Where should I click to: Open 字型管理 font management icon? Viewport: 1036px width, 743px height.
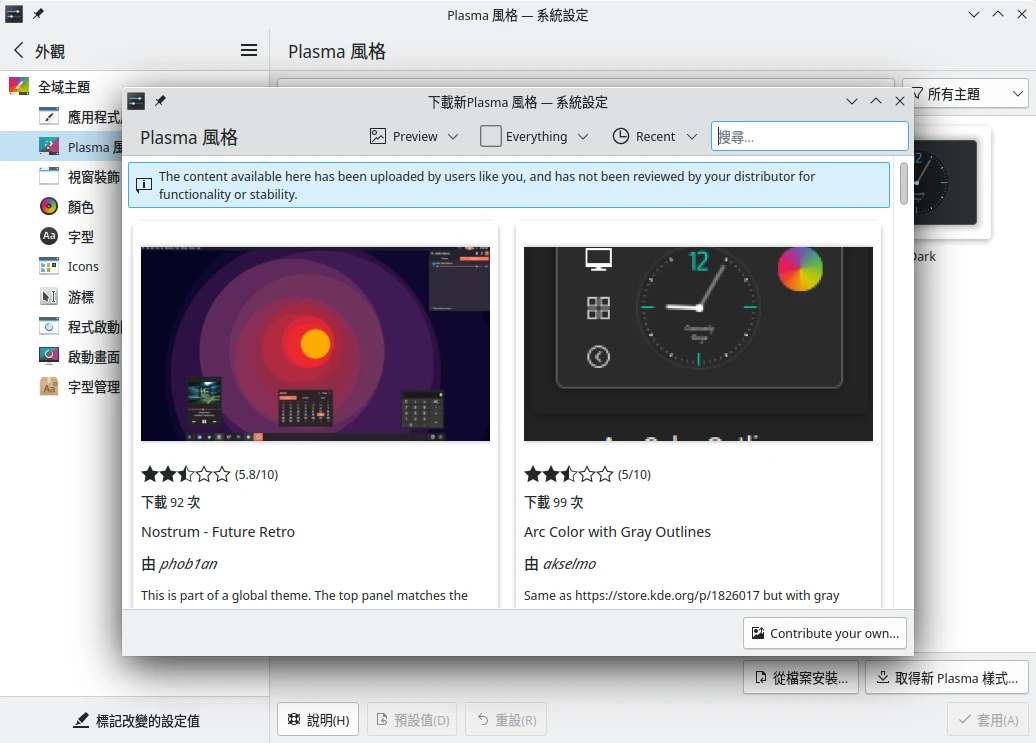tap(49, 386)
